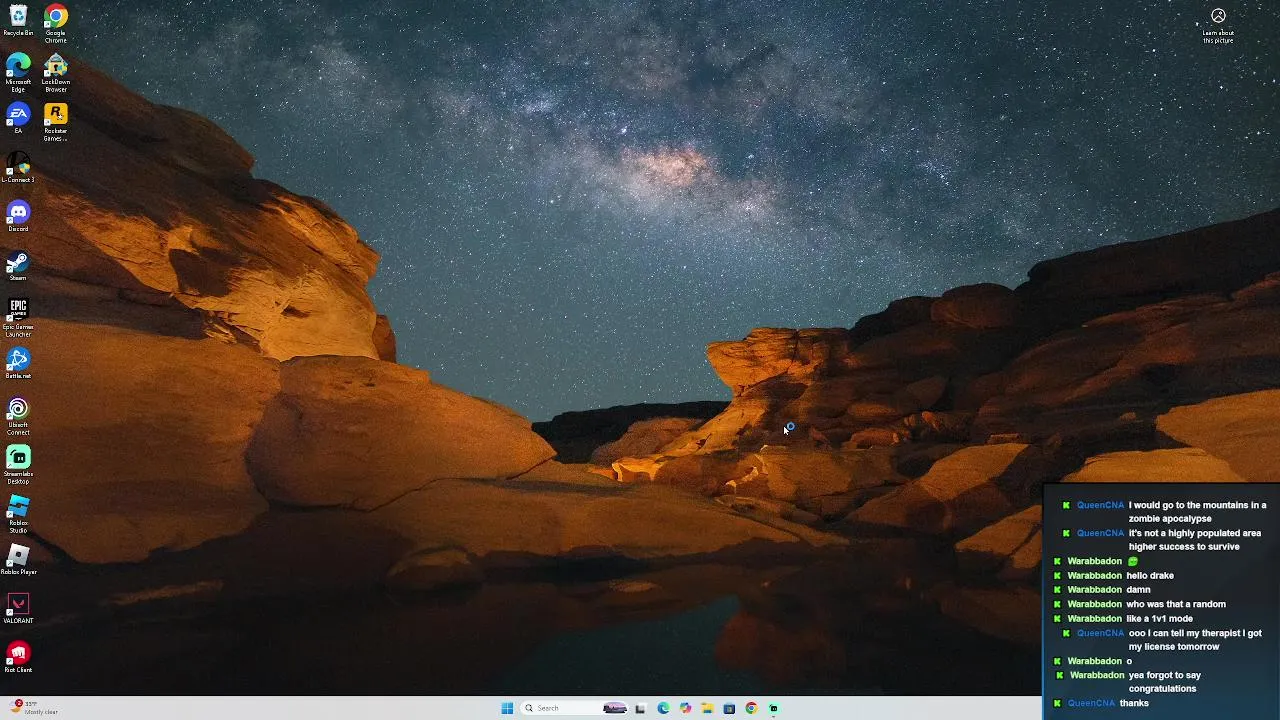Open the Windows Start menu
The image size is (1280, 720).
(507, 708)
